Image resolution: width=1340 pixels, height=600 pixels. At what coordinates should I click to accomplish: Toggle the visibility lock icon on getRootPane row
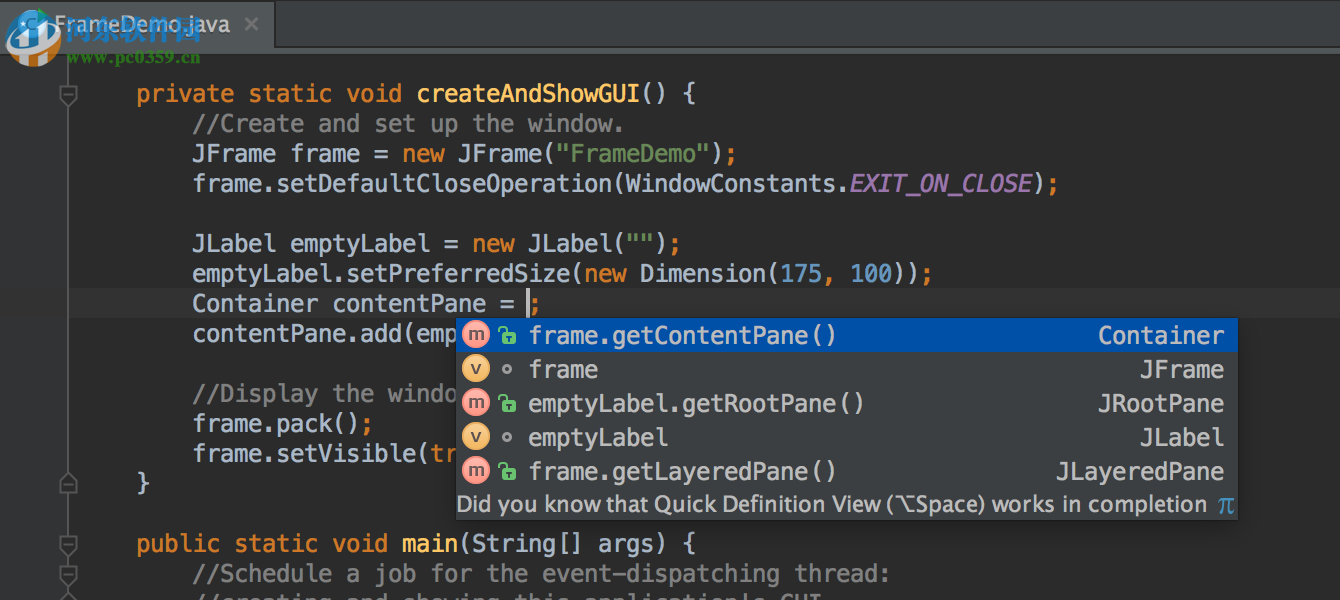508,402
